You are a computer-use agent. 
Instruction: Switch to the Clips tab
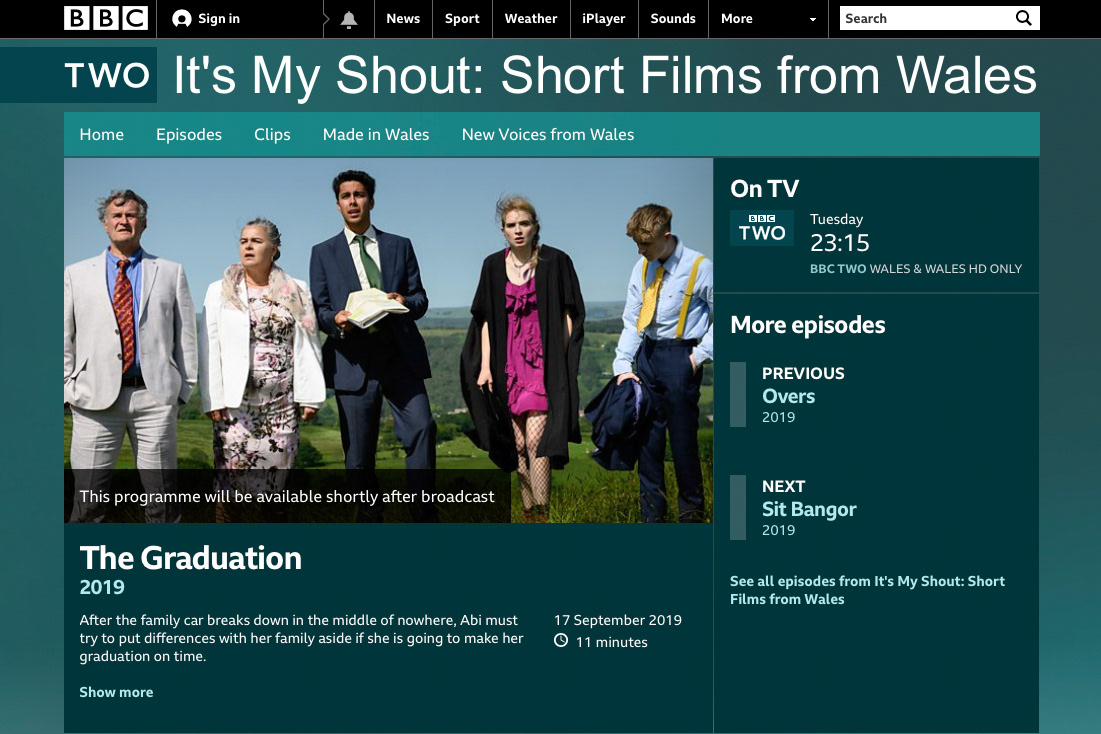click(272, 134)
